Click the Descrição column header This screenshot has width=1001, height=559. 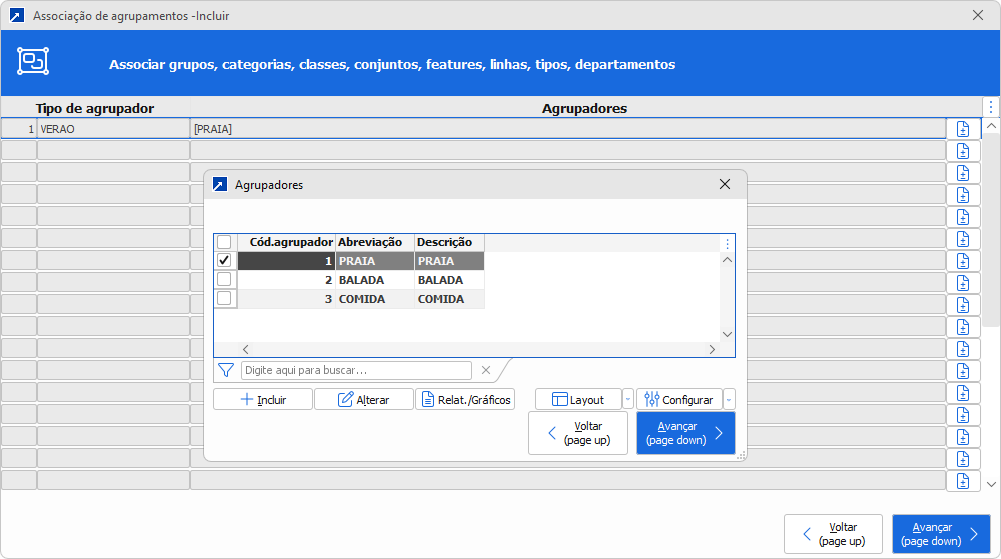click(448, 242)
